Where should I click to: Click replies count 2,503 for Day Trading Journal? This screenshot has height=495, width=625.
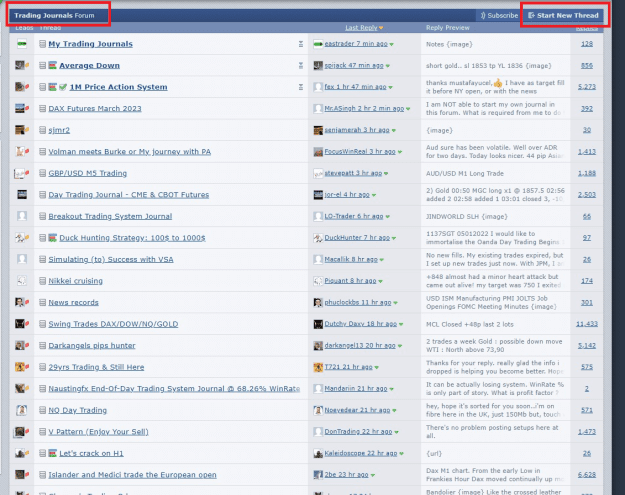click(x=587, y=194)
